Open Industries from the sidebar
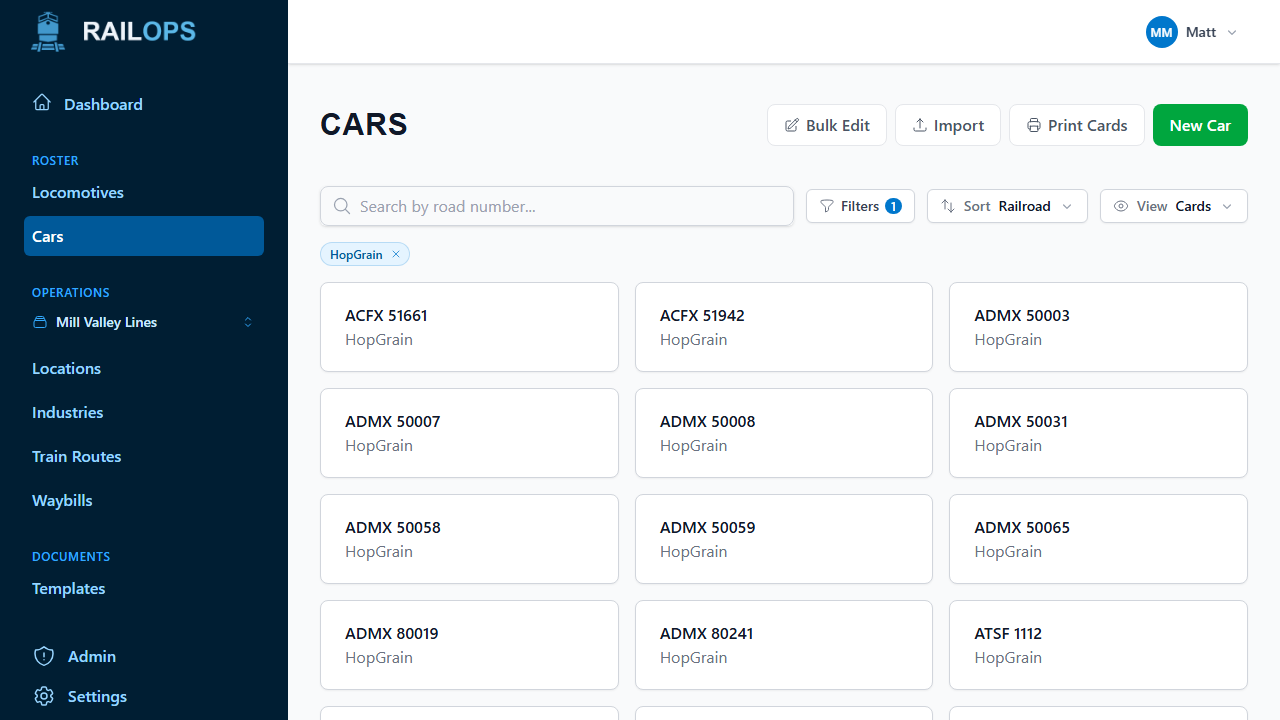This screenshot has height=720, width=1280. point(67,412)
